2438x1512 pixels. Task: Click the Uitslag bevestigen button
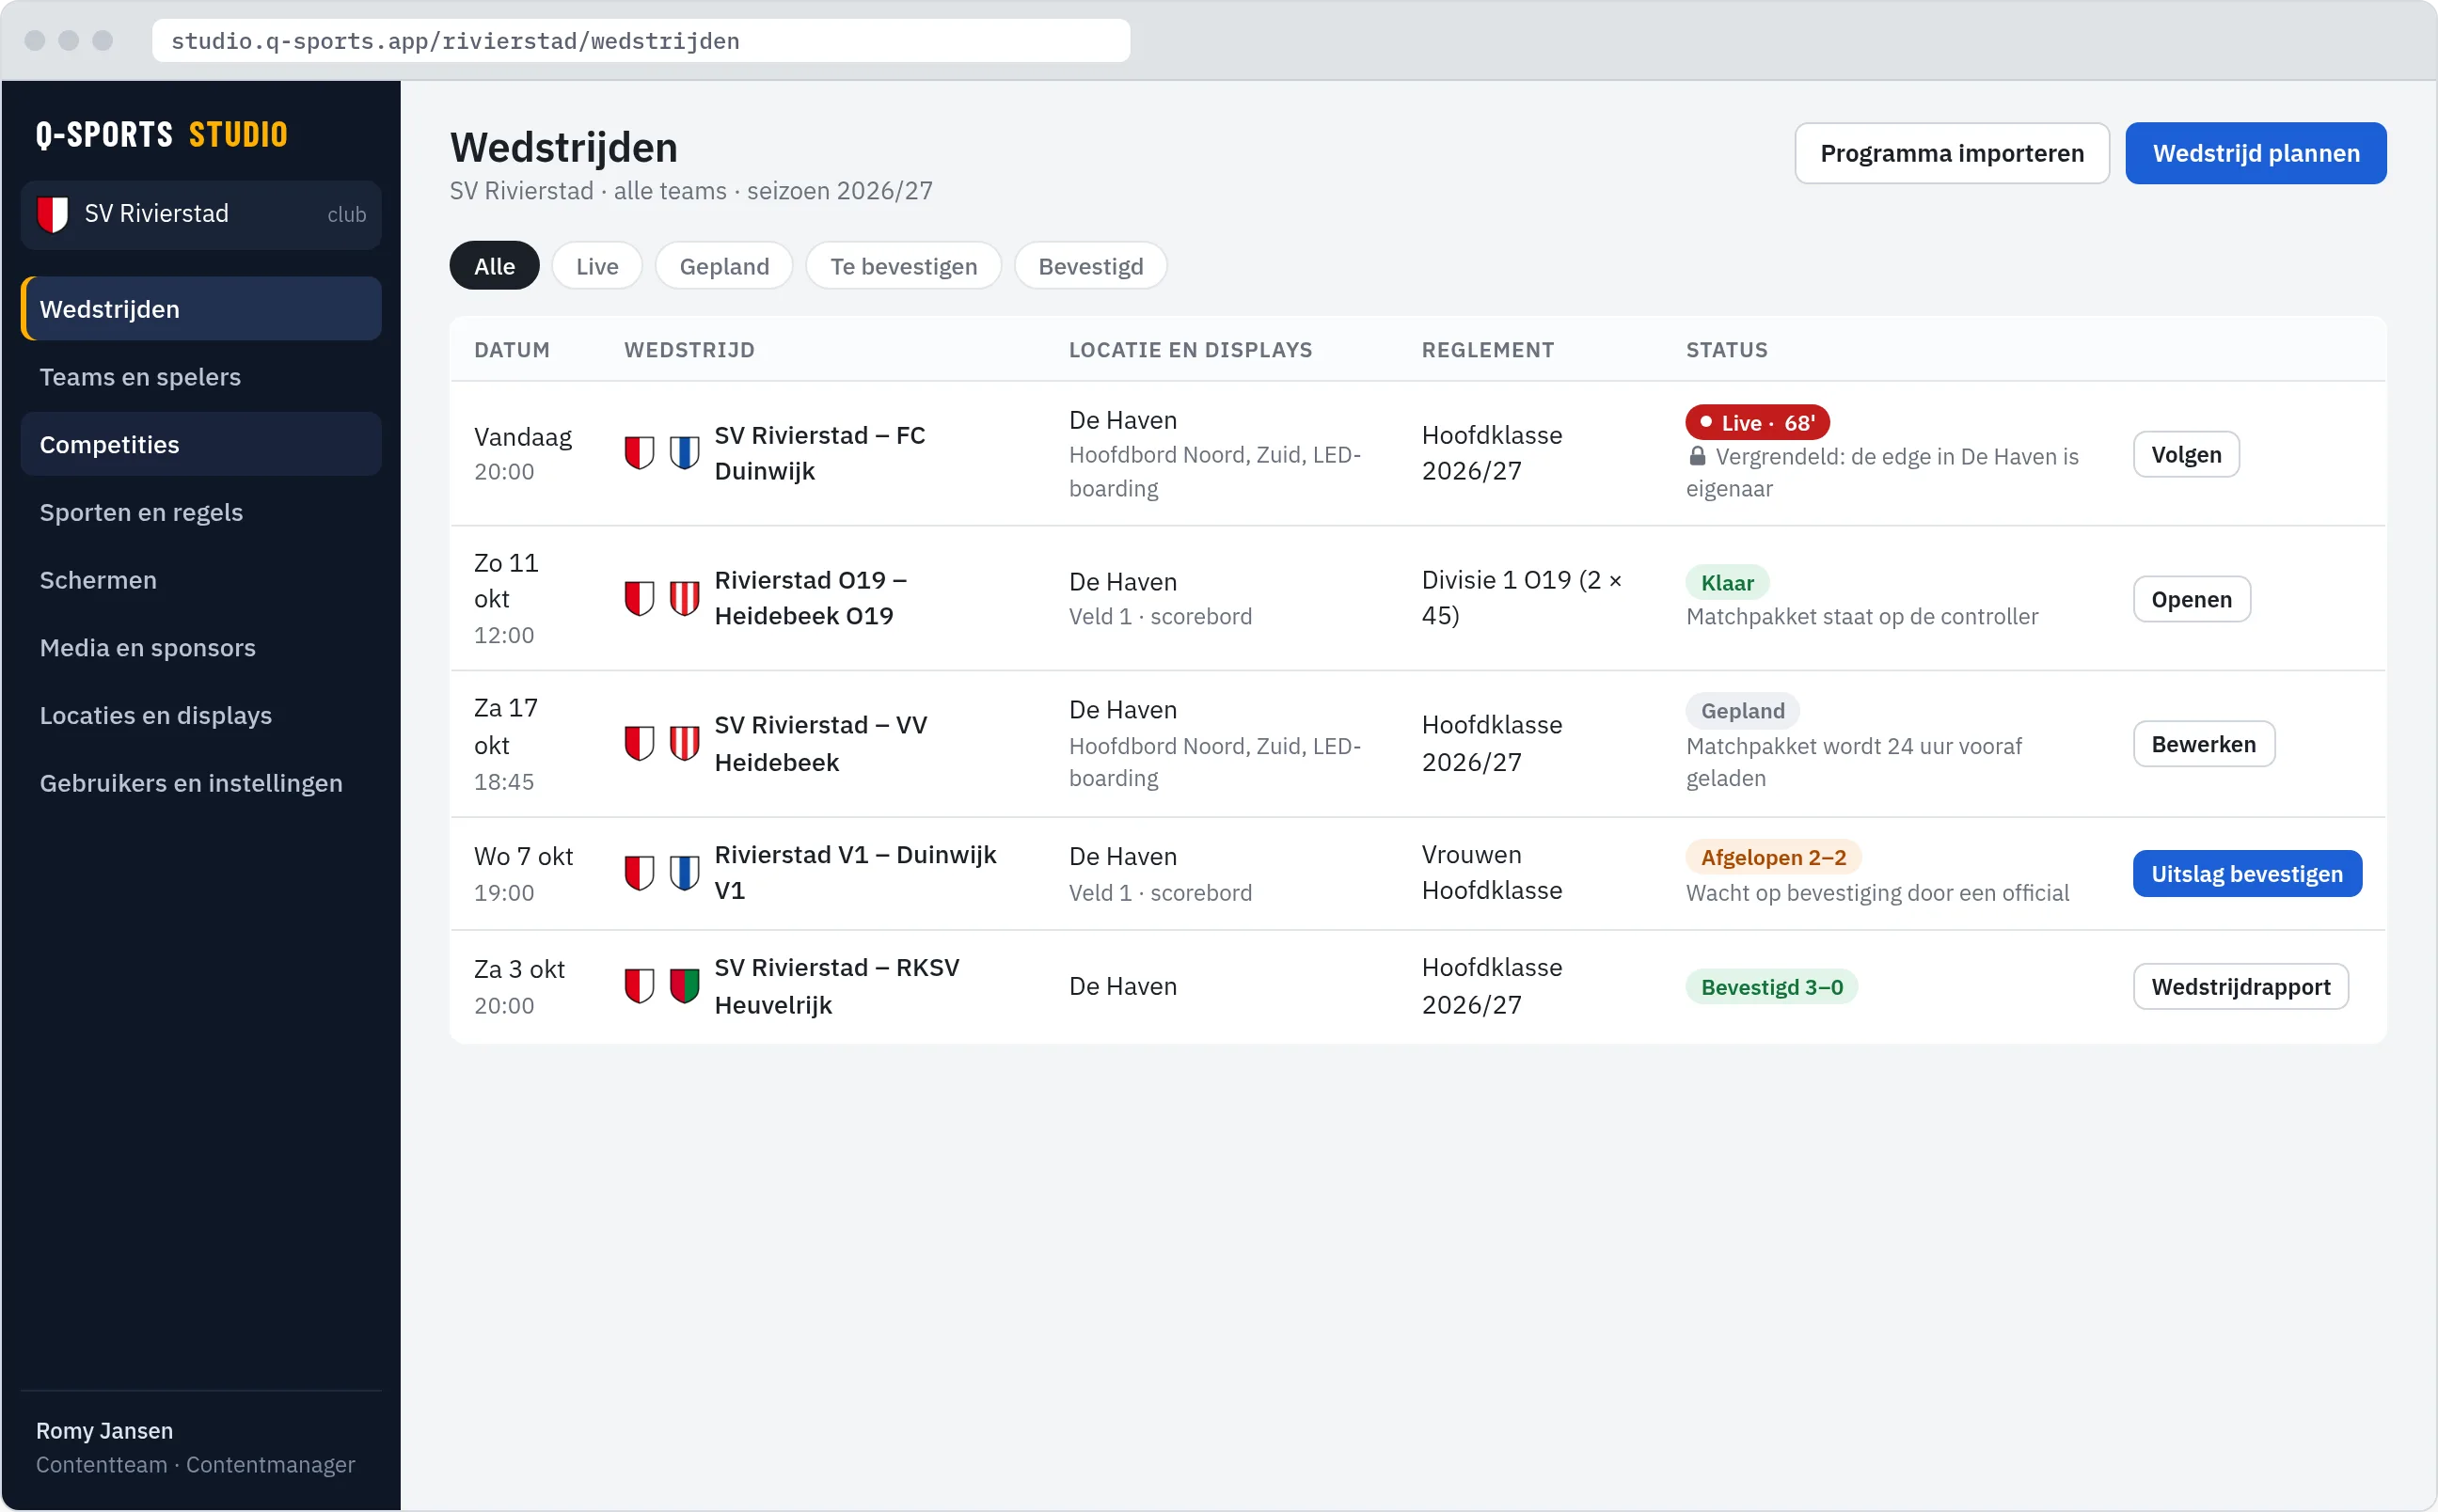pos(2246,874)
